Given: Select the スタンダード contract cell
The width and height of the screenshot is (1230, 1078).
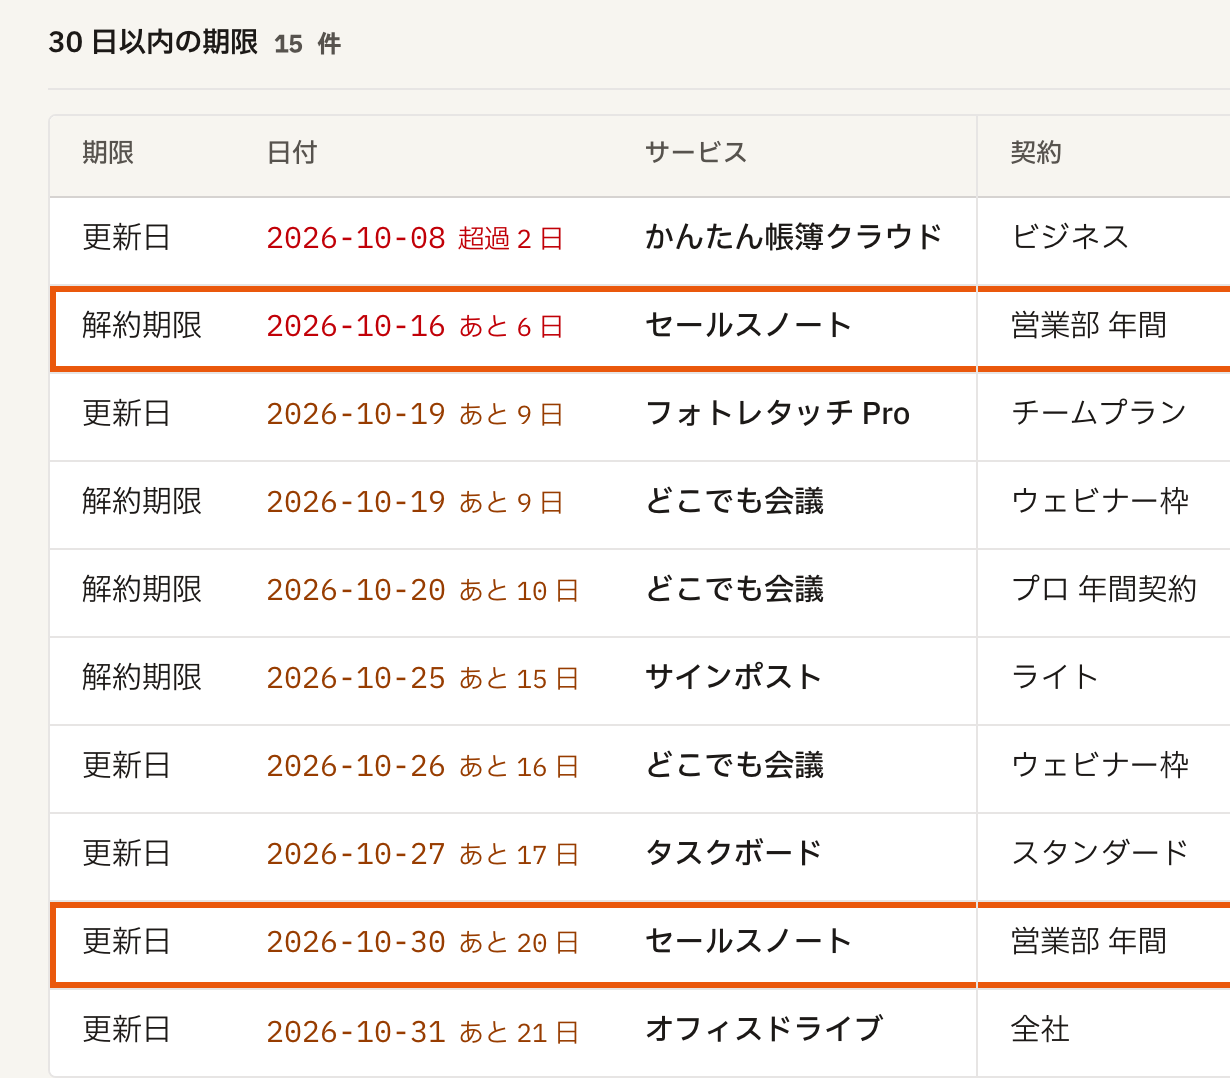Looking at the screenshot, I should 1100,853.
